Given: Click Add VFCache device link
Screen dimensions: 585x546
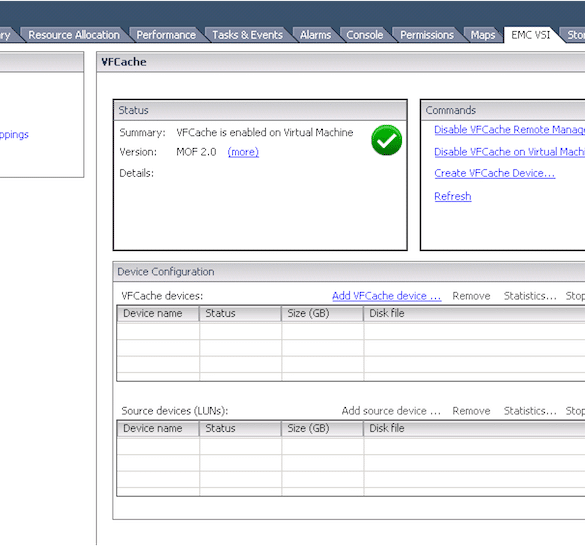Looking at the screenshot, I should pyautogui.click(x=387, y=296).
